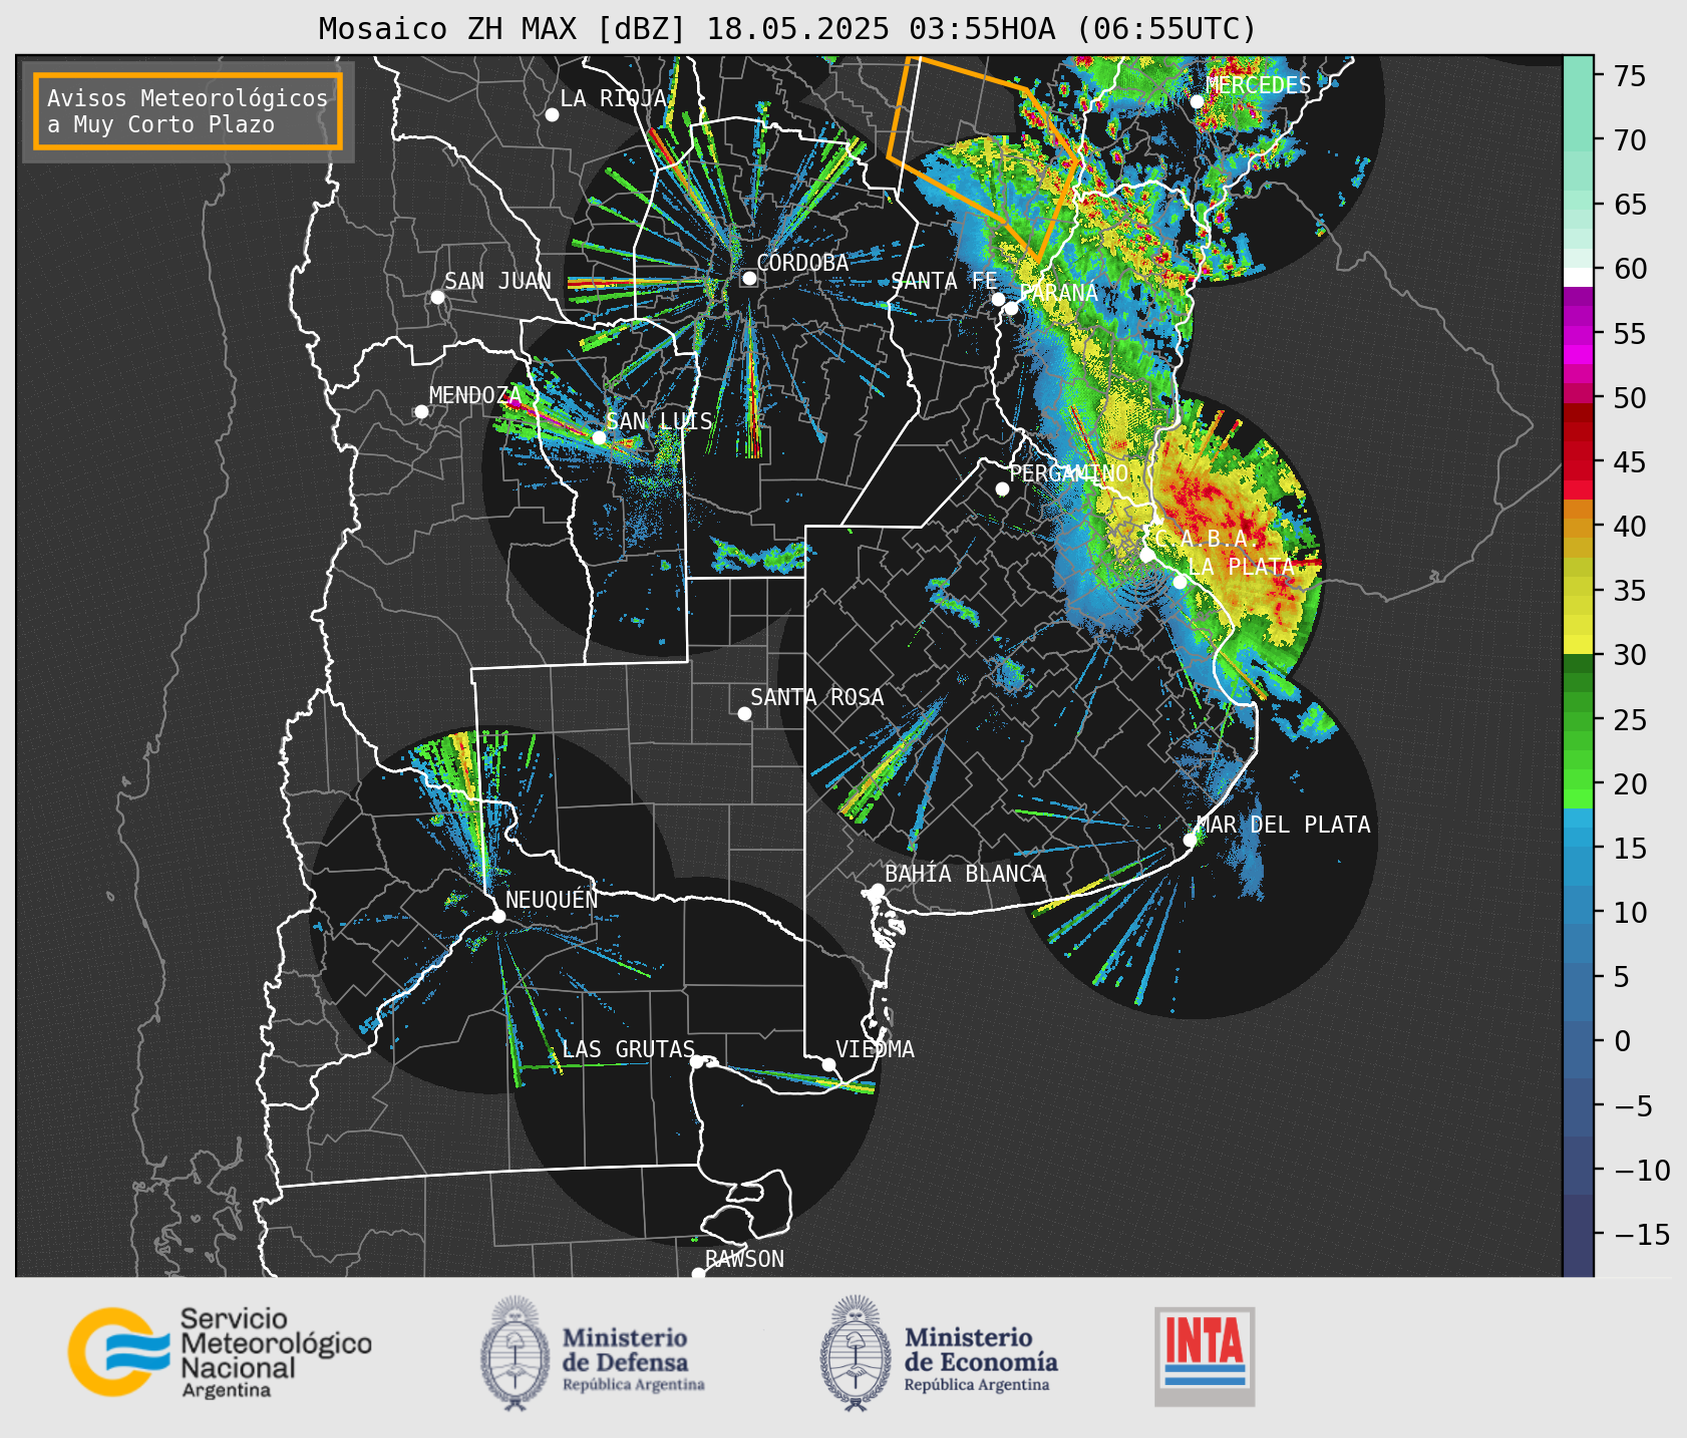
Task: Click the green 25 dBZ band on color scale
Action: [x=1577, y=720]
